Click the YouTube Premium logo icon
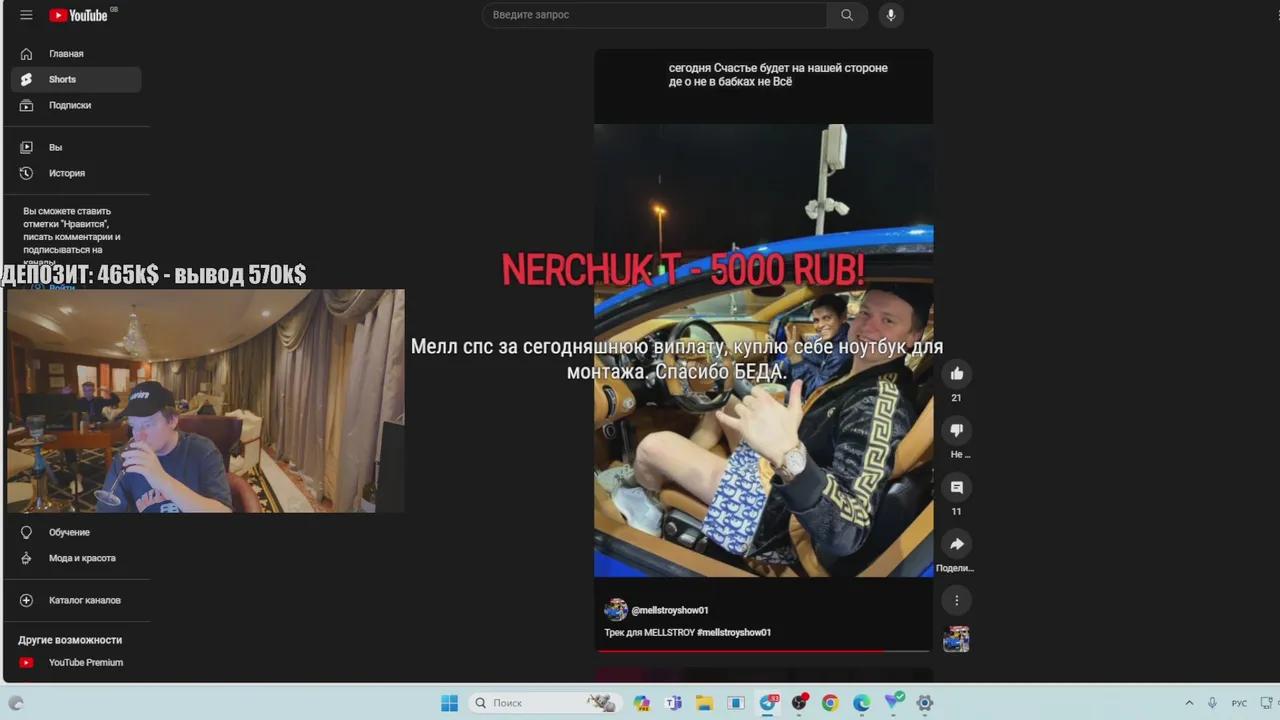The width and height of the screenshot is (1280, 720). 27,662
